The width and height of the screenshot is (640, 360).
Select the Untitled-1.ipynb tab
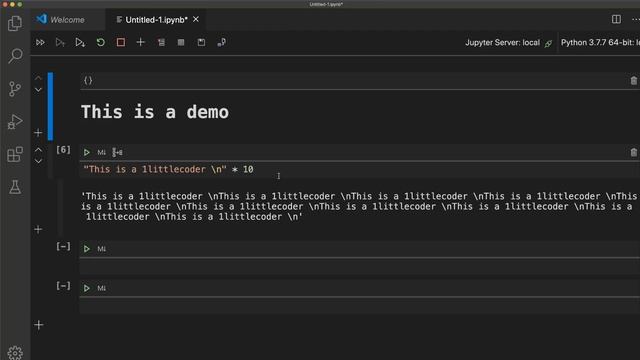156,20
